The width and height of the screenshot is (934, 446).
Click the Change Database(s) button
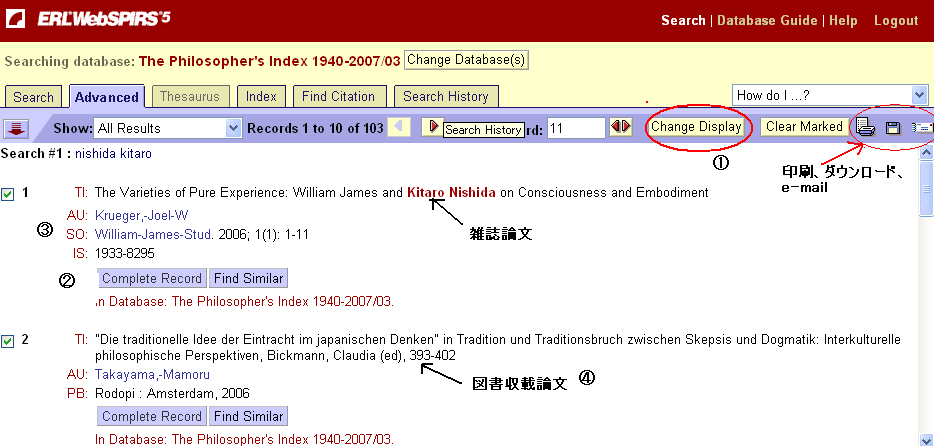coord(466,60)
